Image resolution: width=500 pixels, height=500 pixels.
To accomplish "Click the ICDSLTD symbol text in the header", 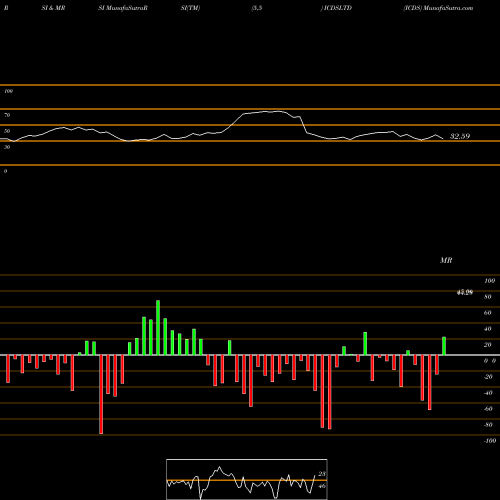I will [x=338, y=8].
